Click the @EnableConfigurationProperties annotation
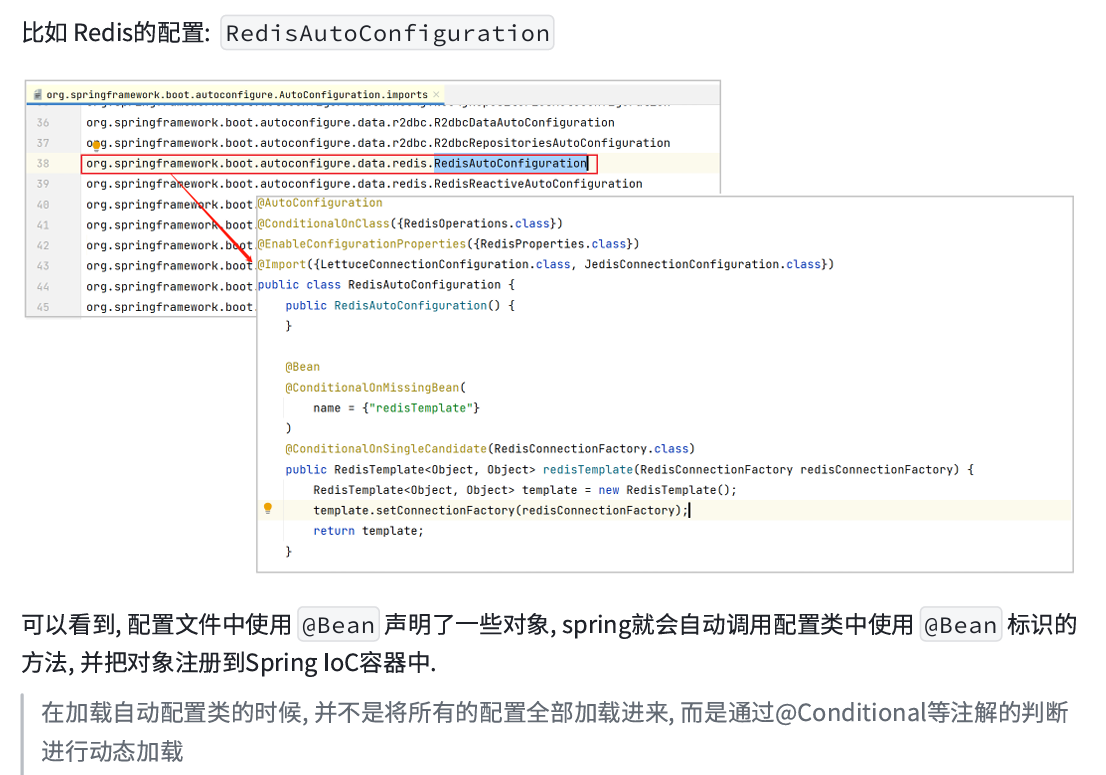1106x775 pixels. pos(362,244)
